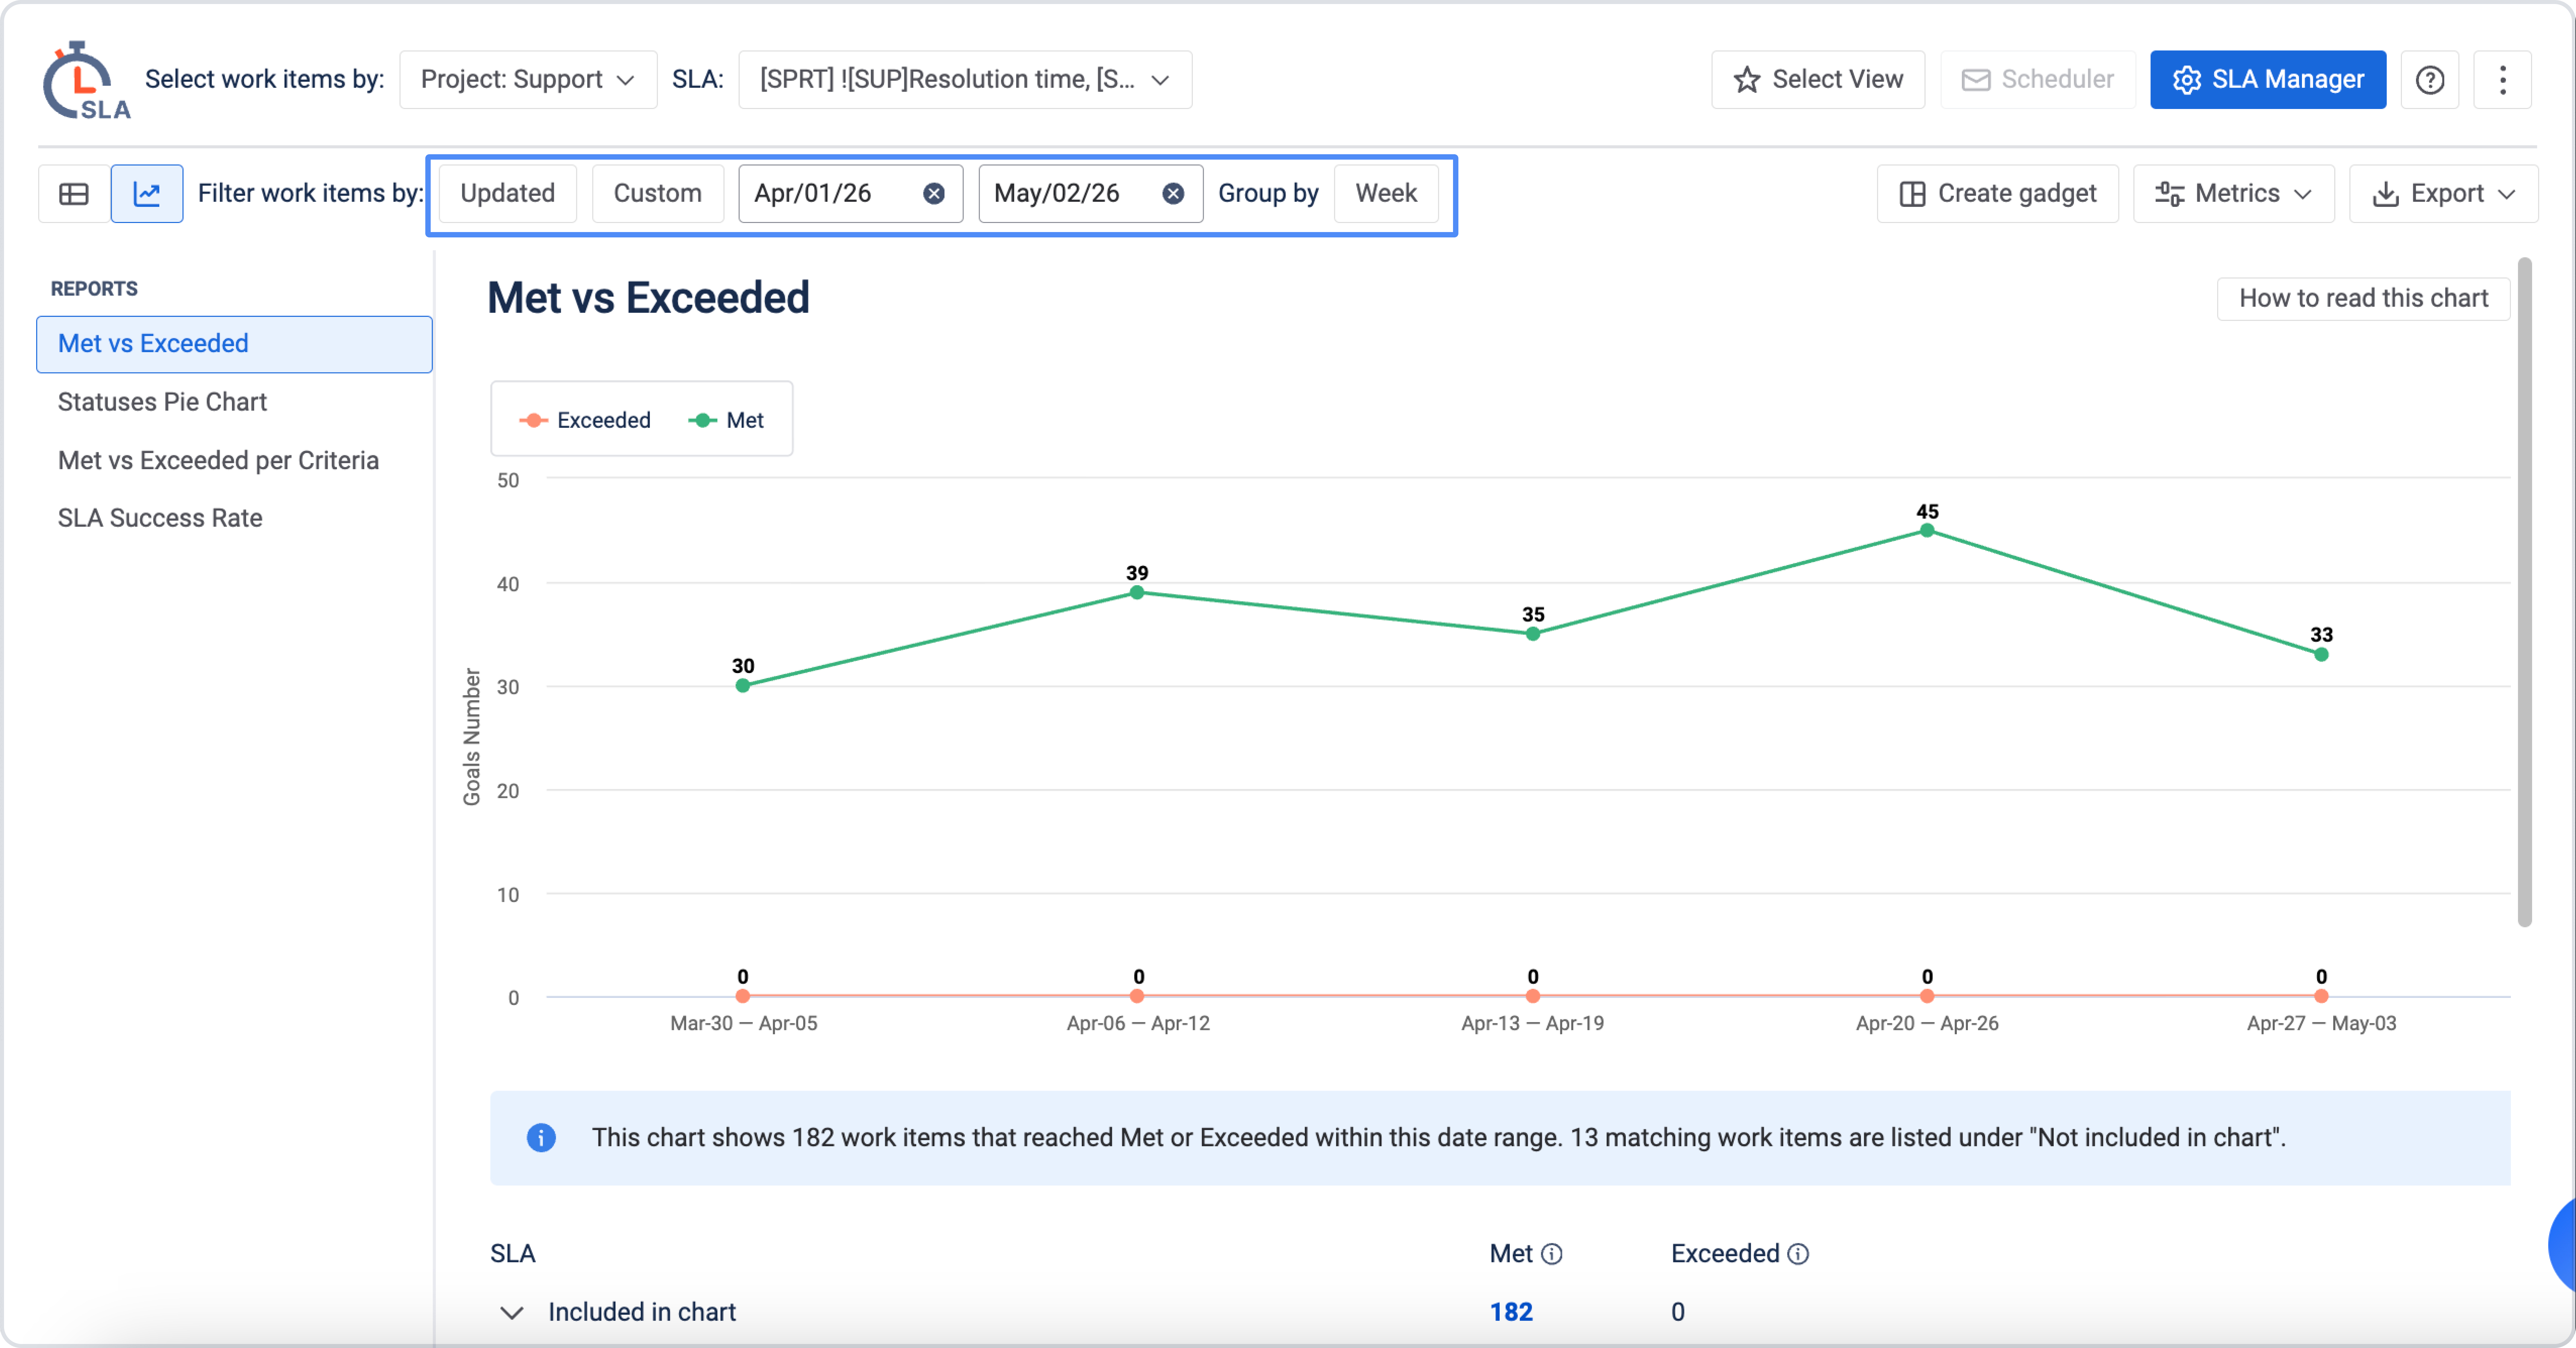Click the Apr-20 to Apr-26 Met data point

pyautogui.click(x=1927, y=530)
